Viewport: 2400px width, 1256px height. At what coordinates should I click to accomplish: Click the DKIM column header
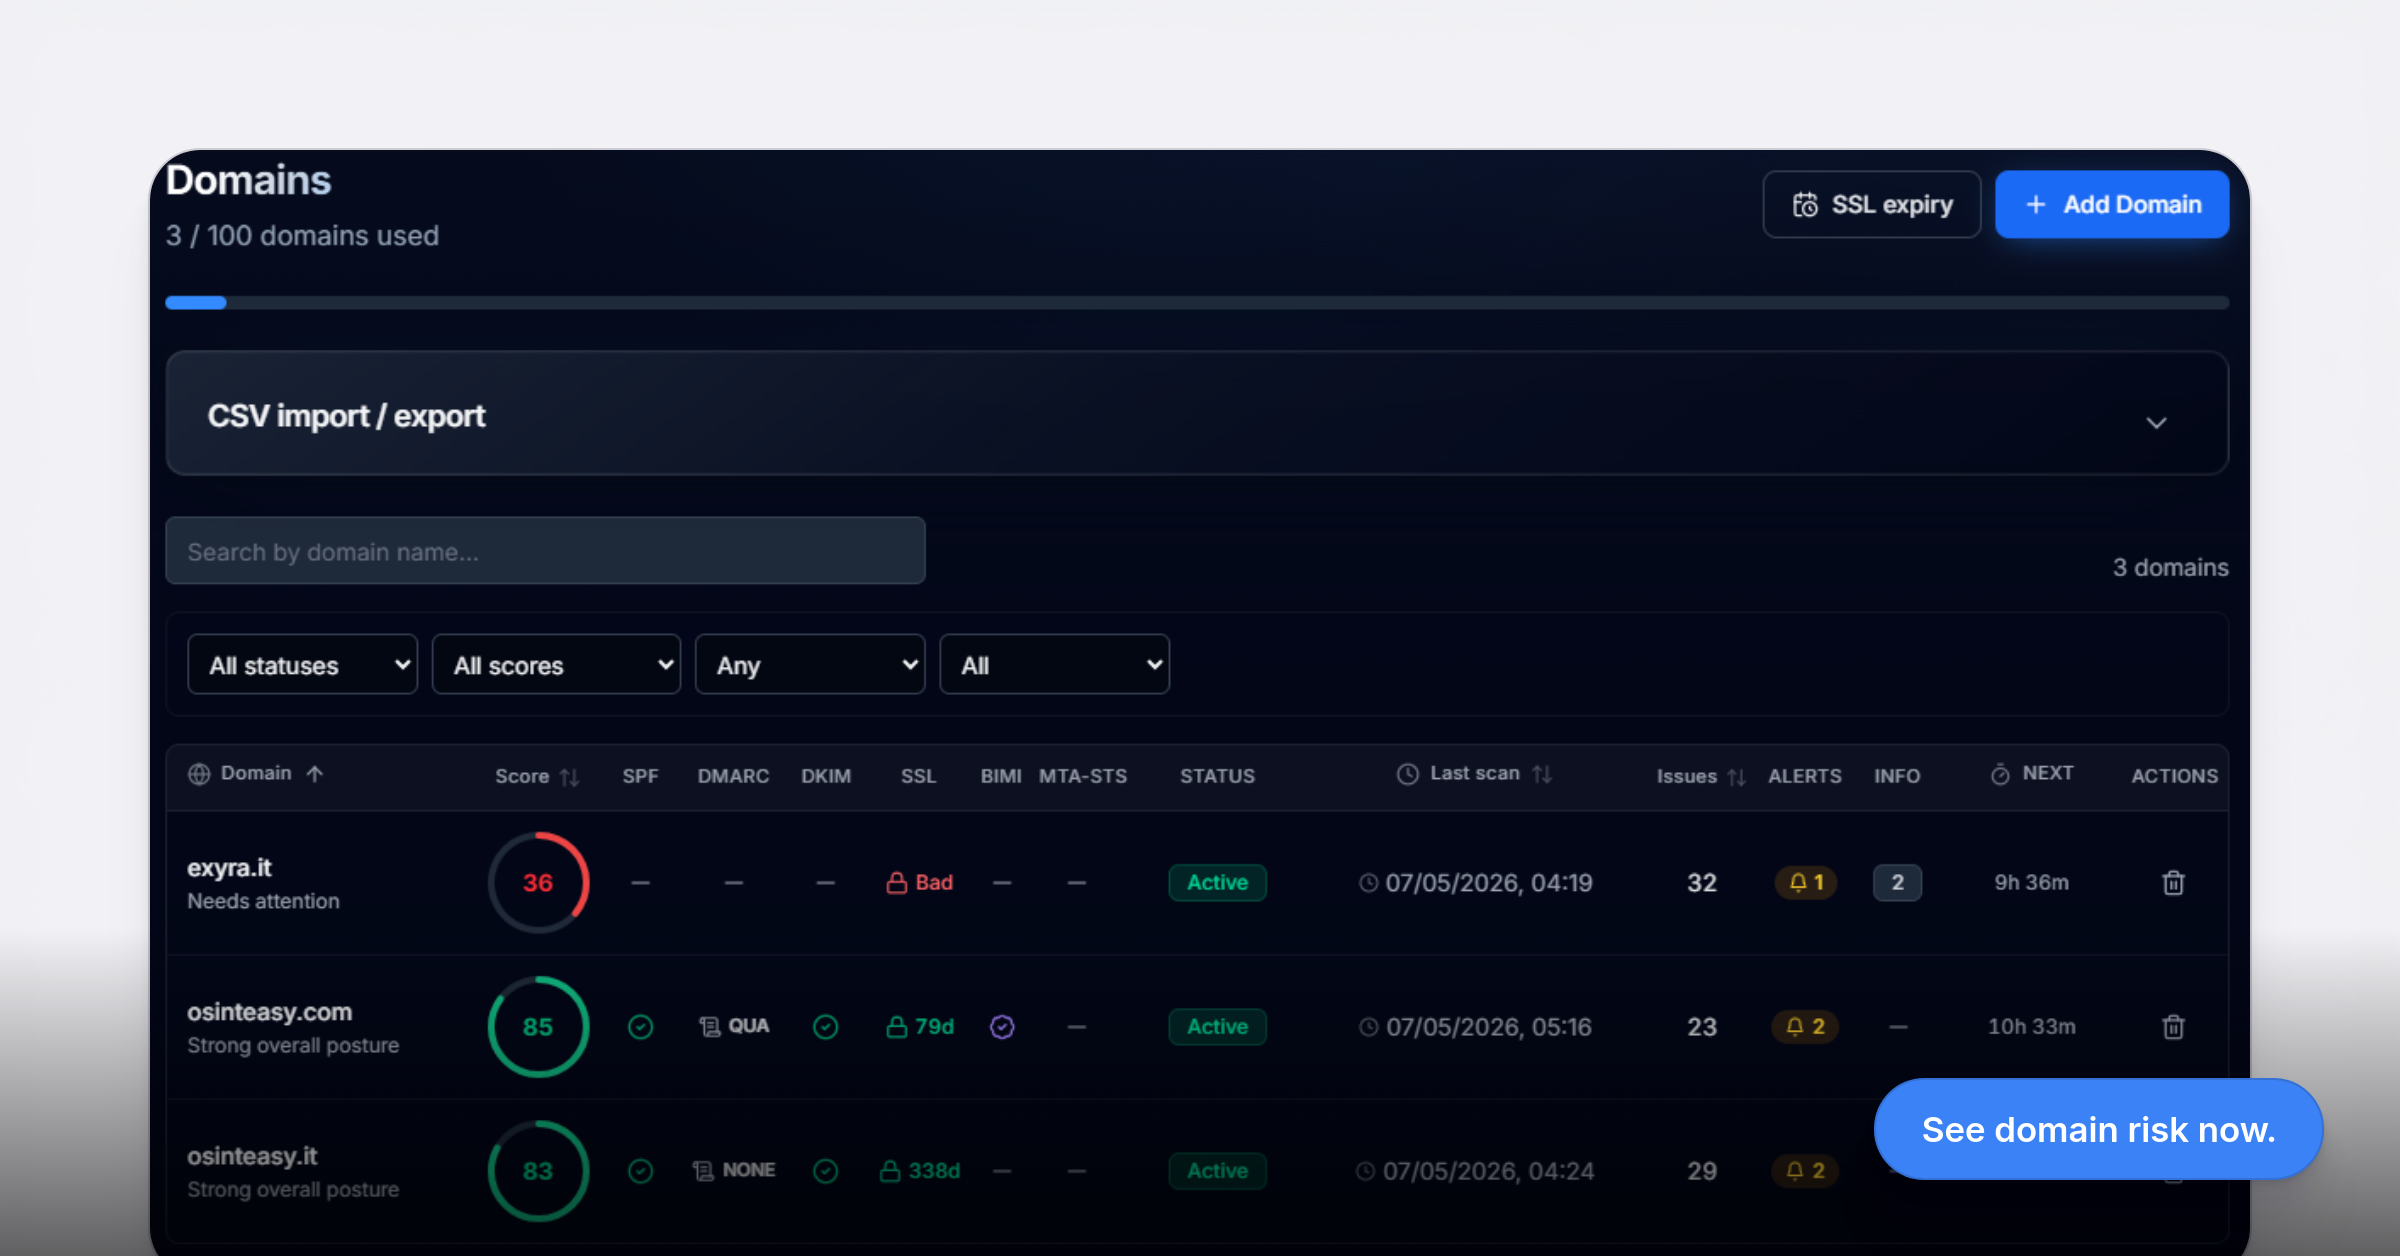[x=826, y=777]
